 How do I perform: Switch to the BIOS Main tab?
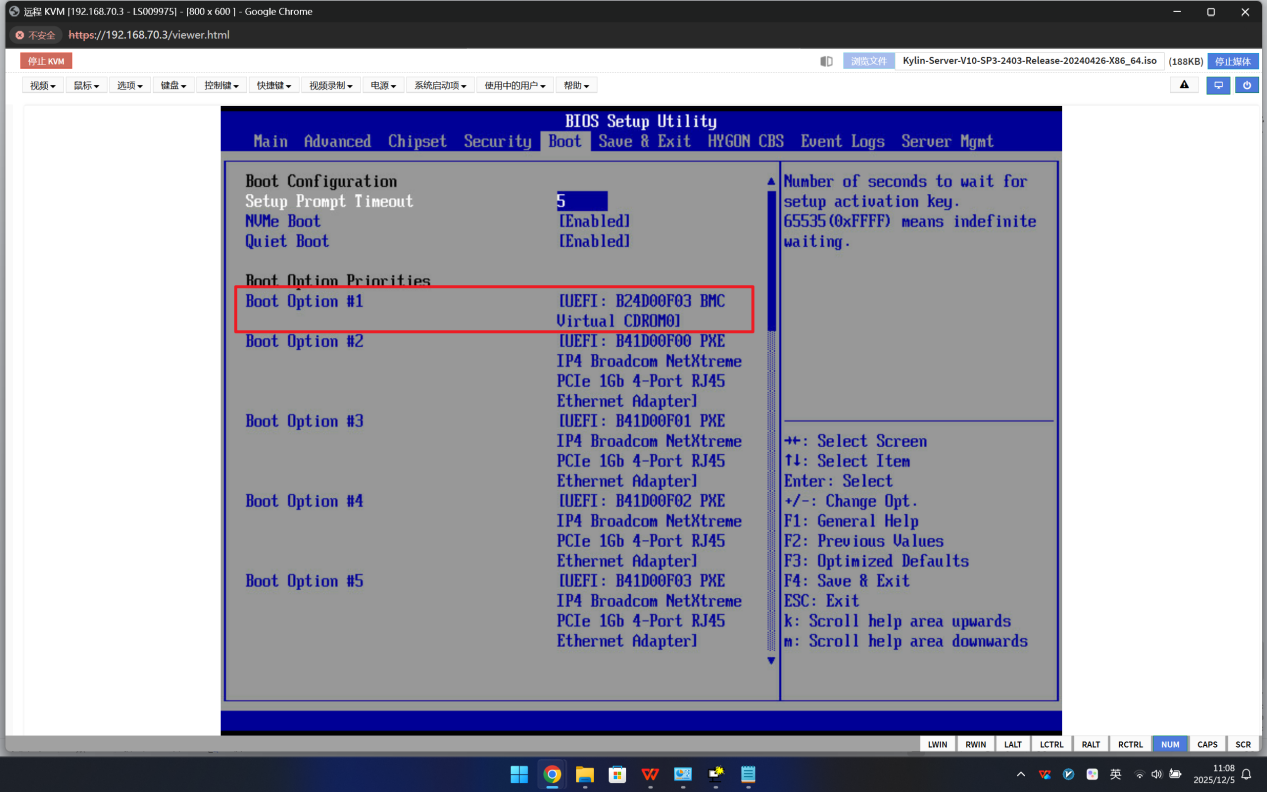tap(270, 141)
